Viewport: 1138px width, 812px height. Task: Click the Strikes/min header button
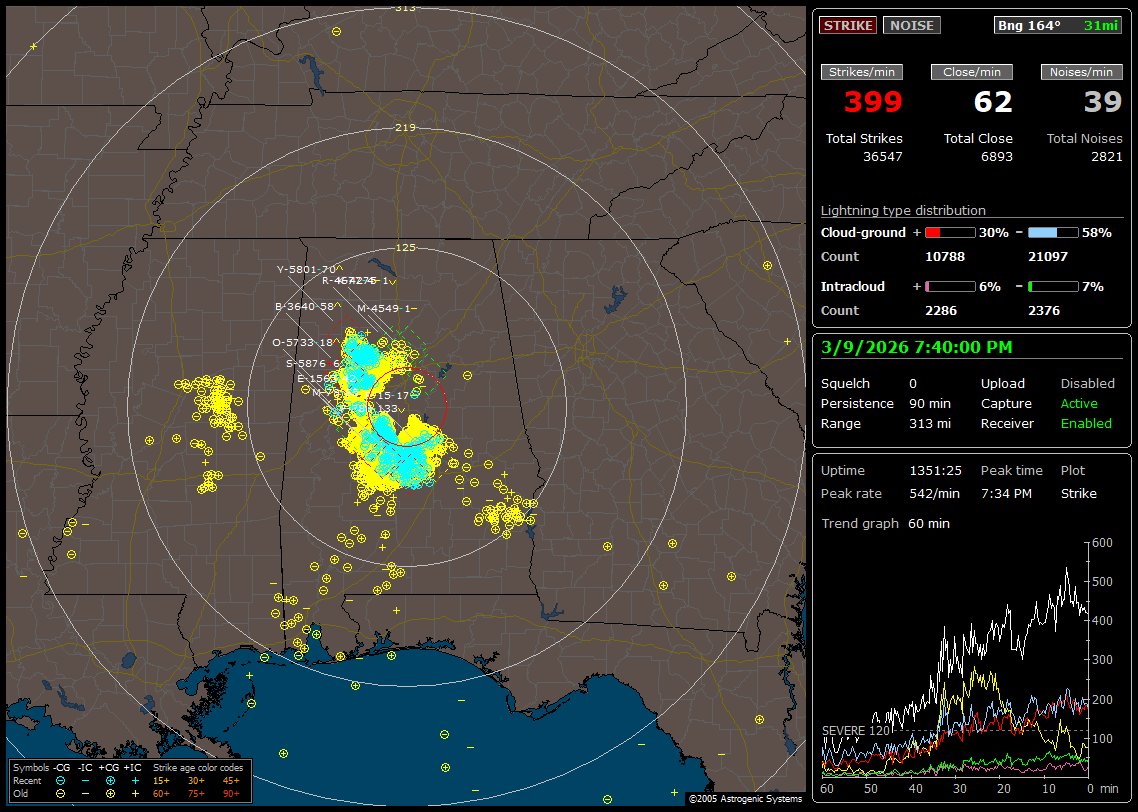tap(861, 72)
